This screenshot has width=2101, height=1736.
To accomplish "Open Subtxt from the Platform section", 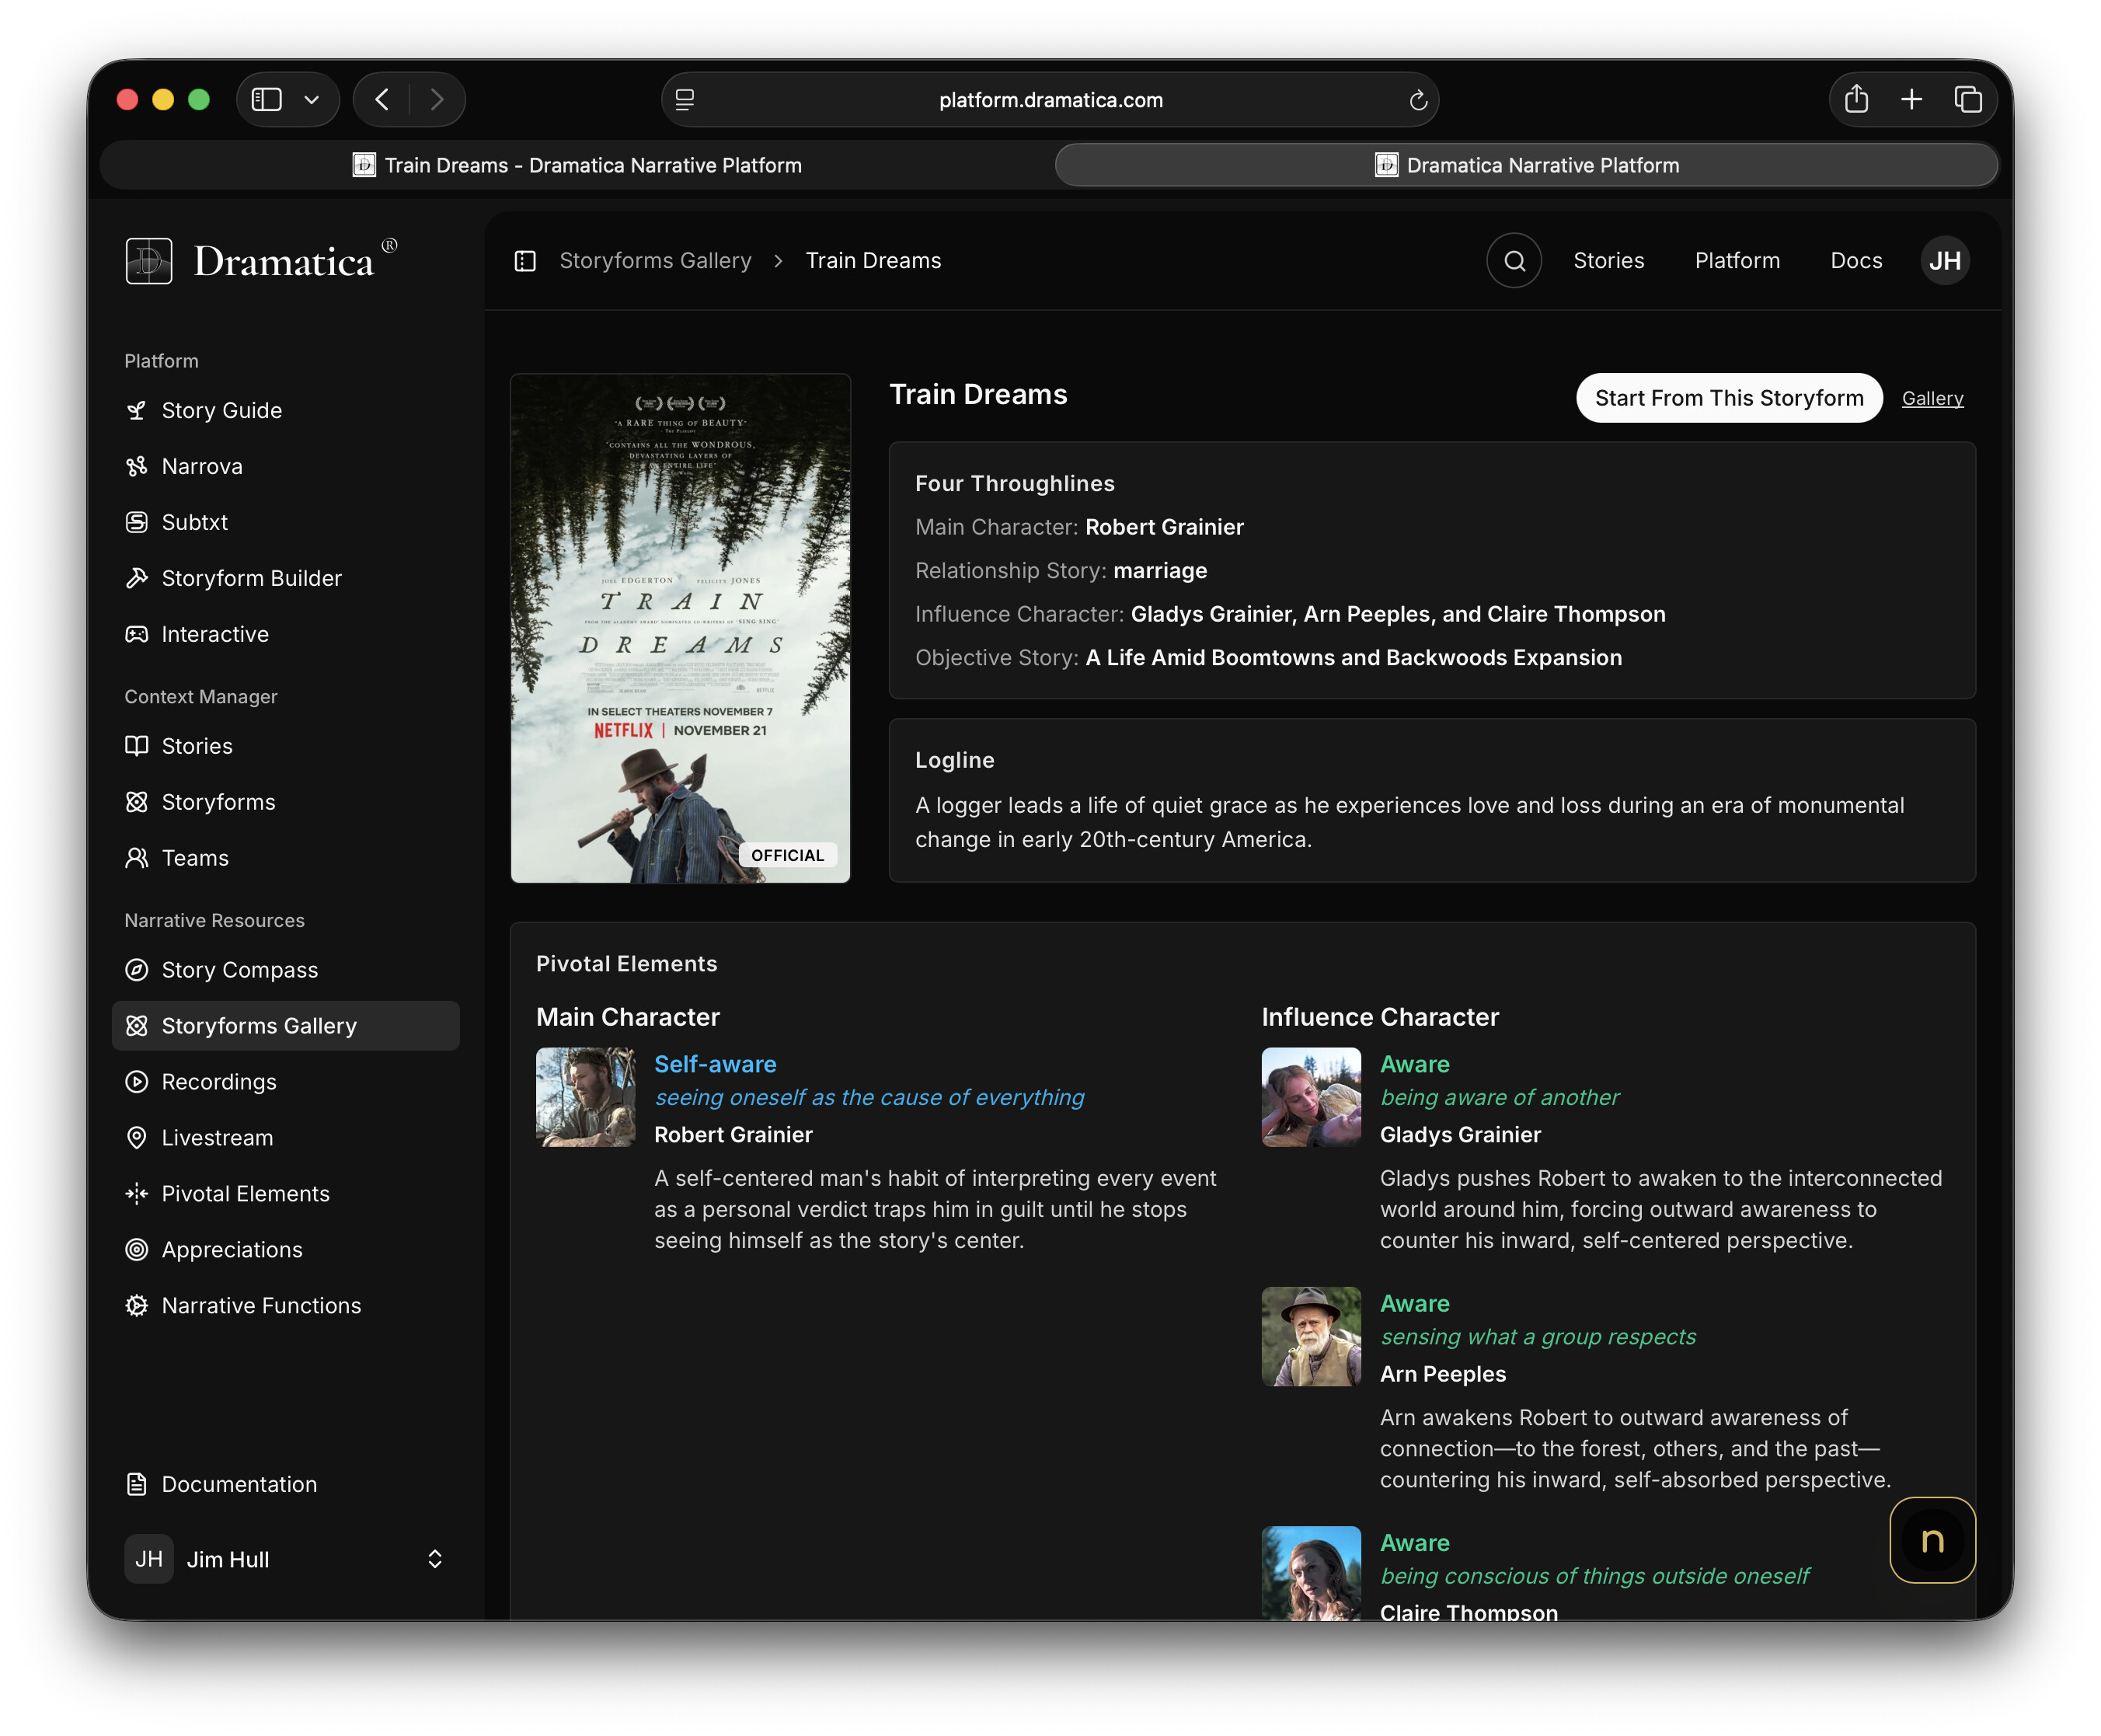I will pos(194,522).
